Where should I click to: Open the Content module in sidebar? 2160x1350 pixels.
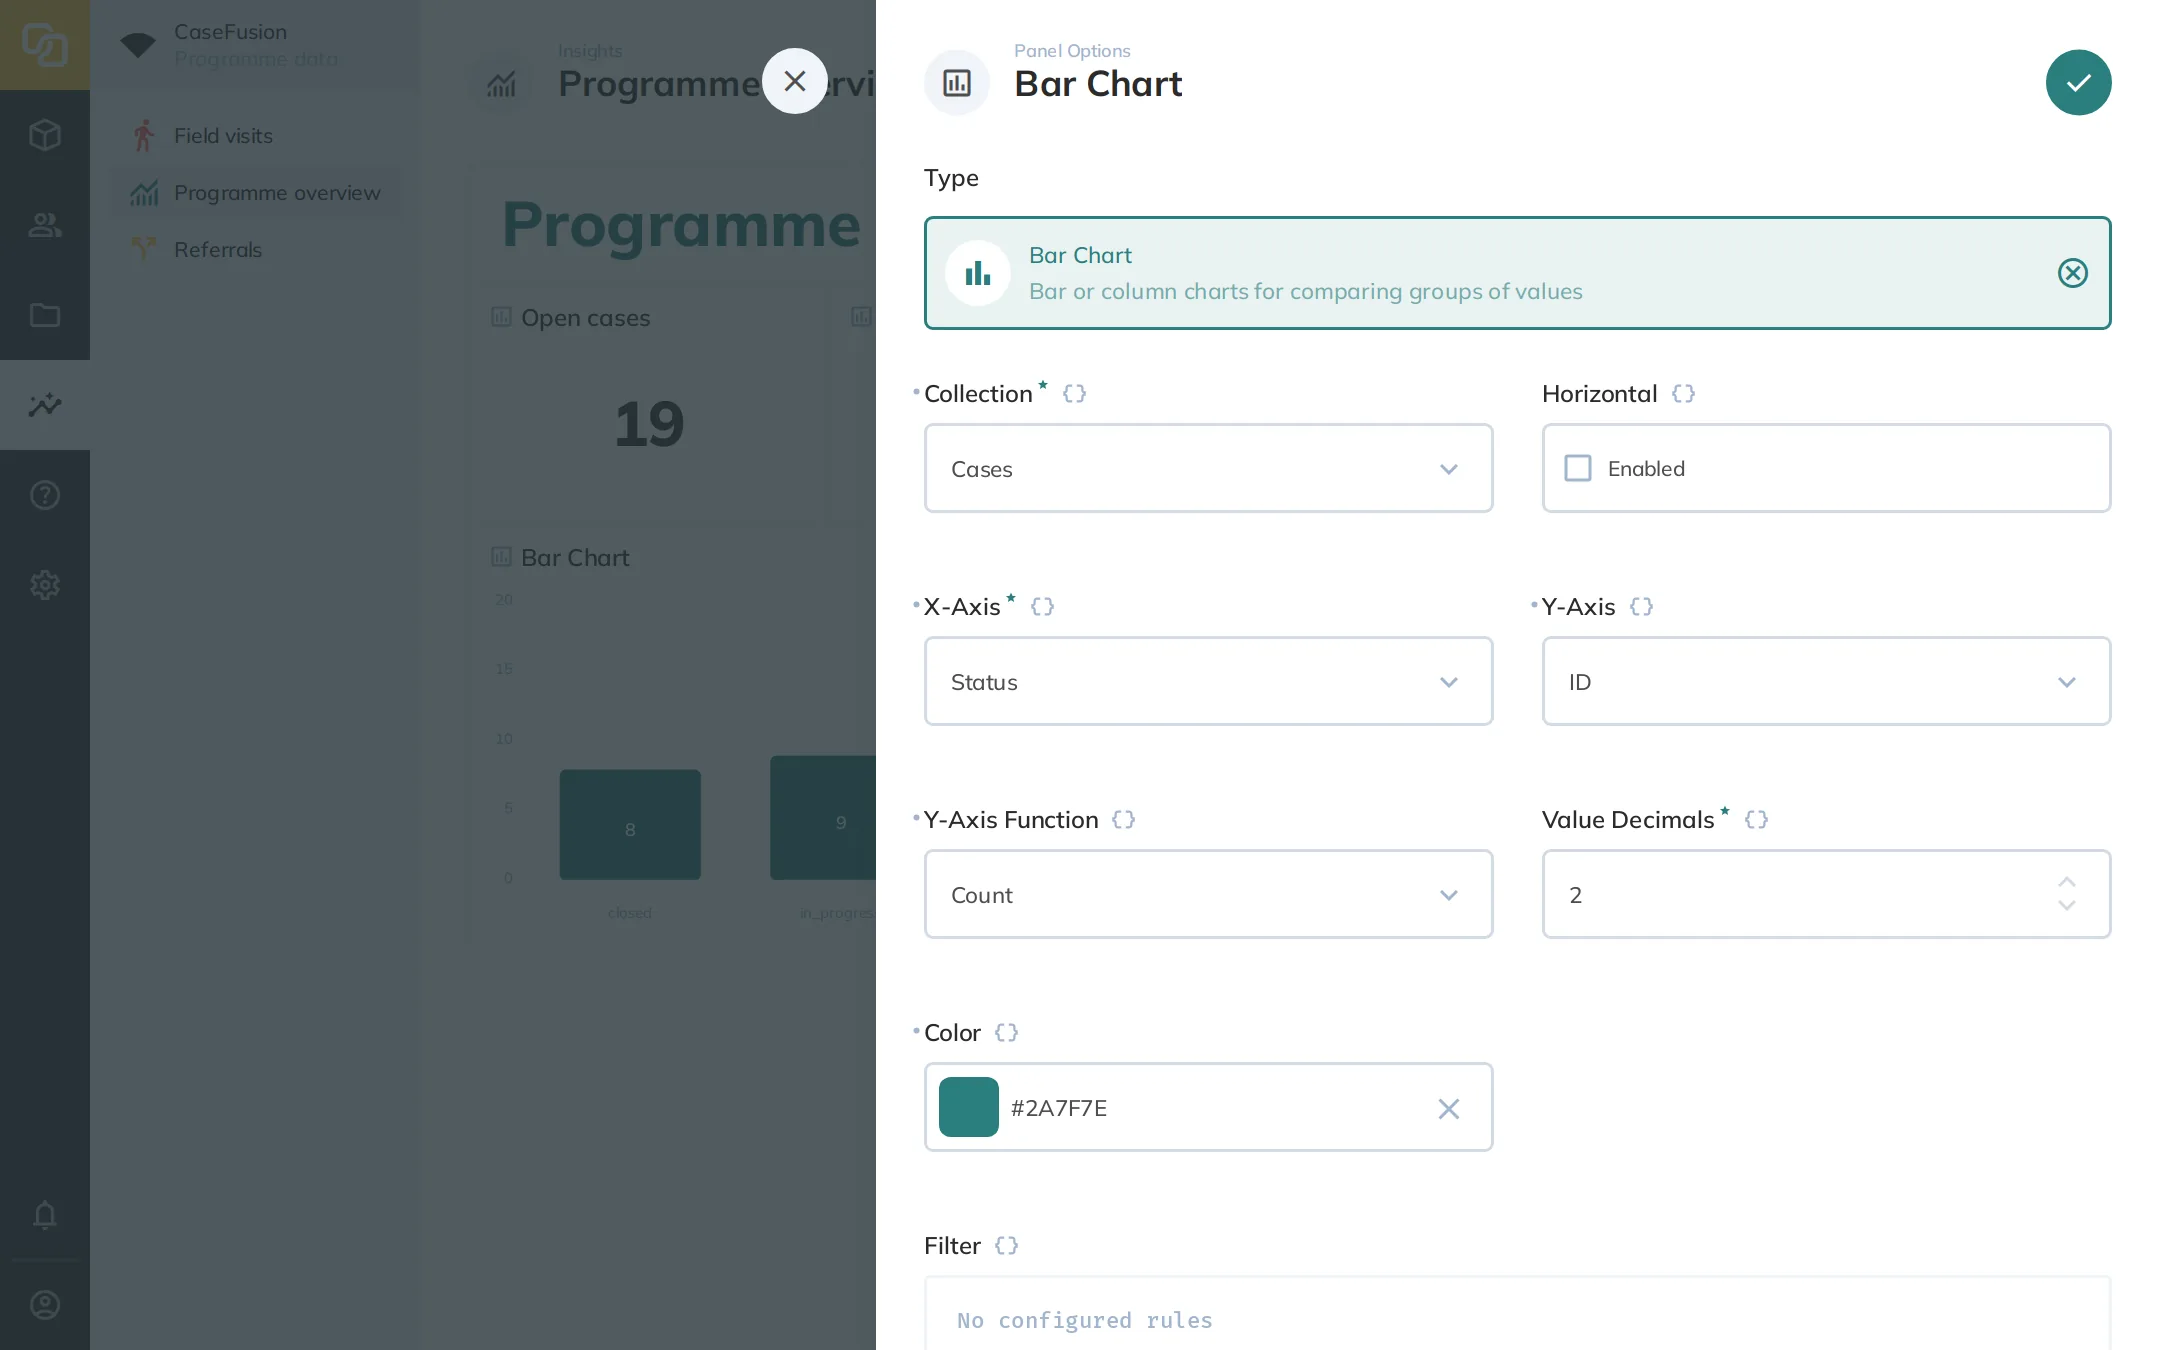click(x=45, y=135)
